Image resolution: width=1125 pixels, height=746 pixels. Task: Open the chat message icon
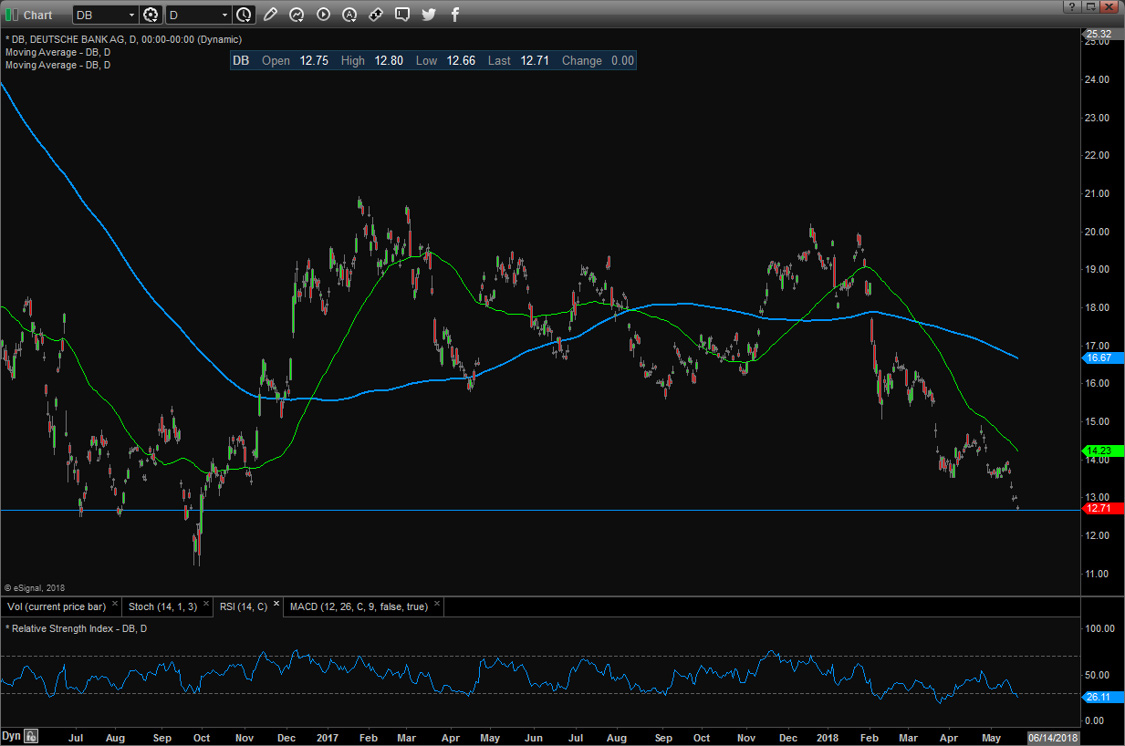(403, 14)
